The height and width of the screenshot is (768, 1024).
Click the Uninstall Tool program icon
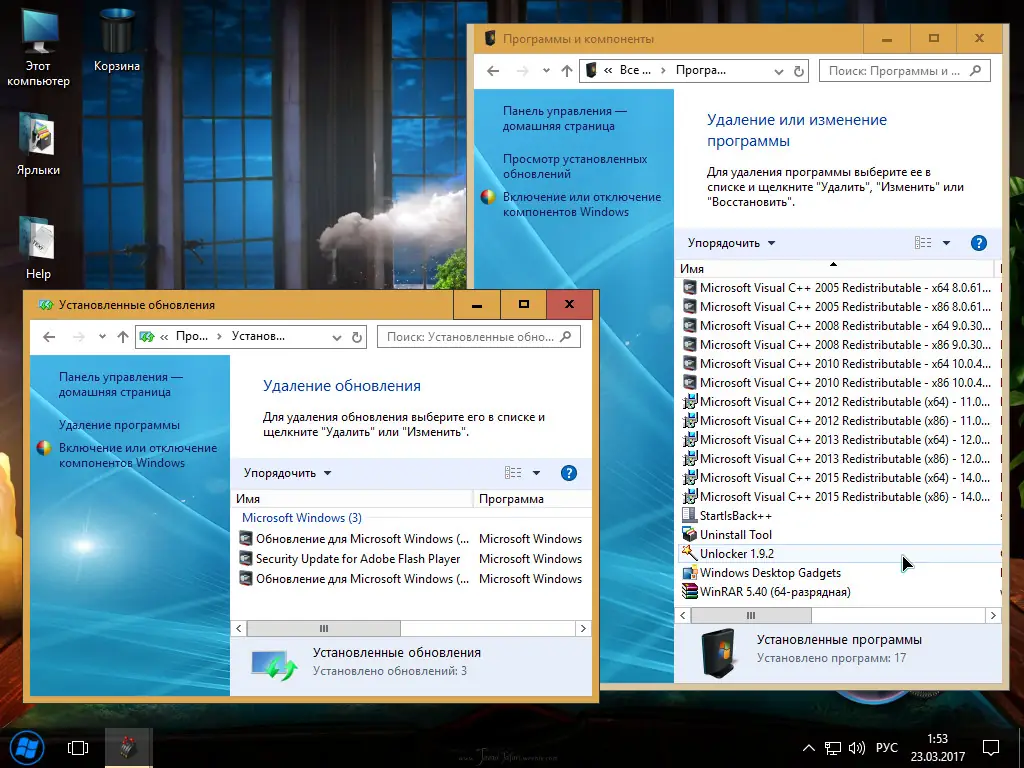click(689, 534)
